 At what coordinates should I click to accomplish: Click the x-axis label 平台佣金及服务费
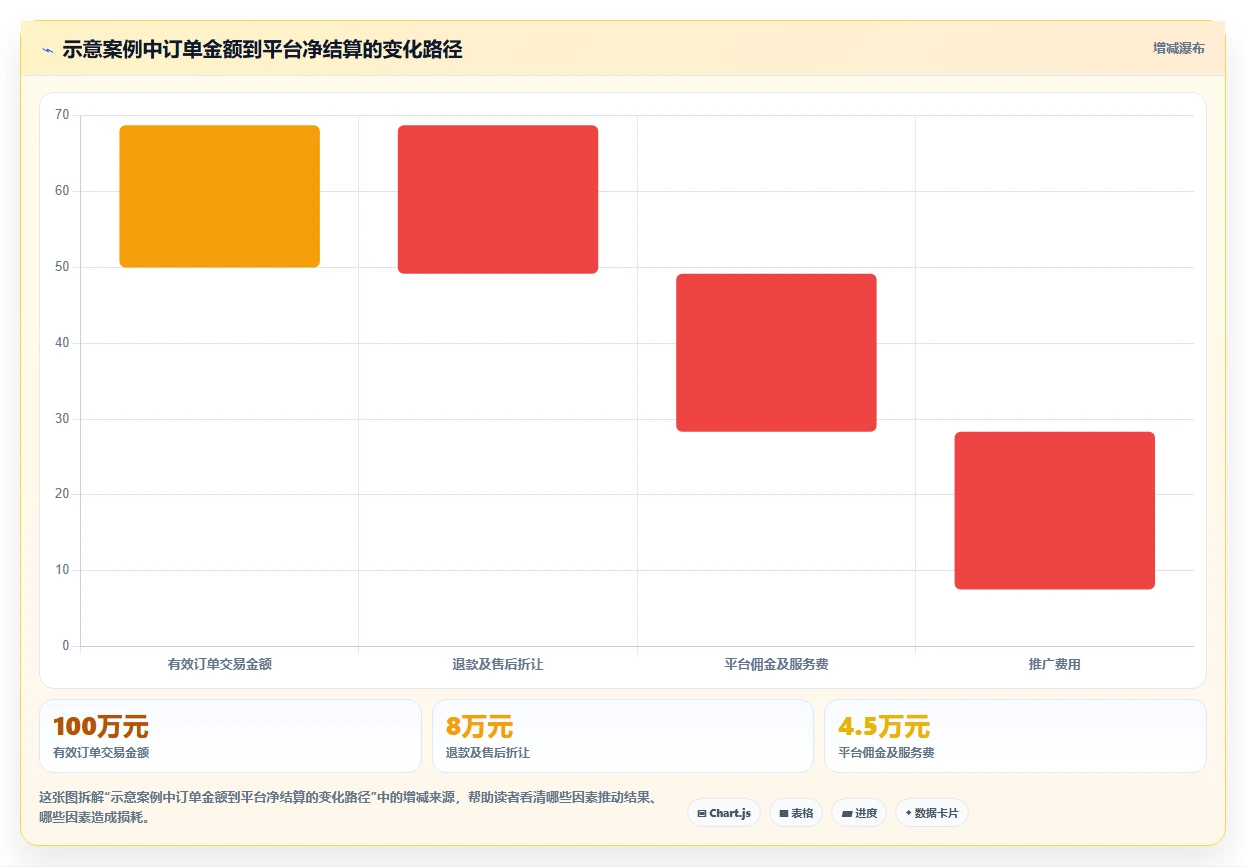click(777, 664)
